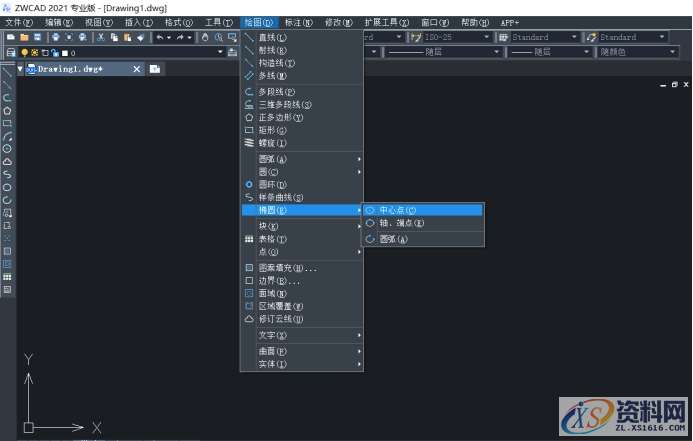The height and width of the screenshot is (441, 693).
Task: Click the Open folder icon
Action: (24, 37)
